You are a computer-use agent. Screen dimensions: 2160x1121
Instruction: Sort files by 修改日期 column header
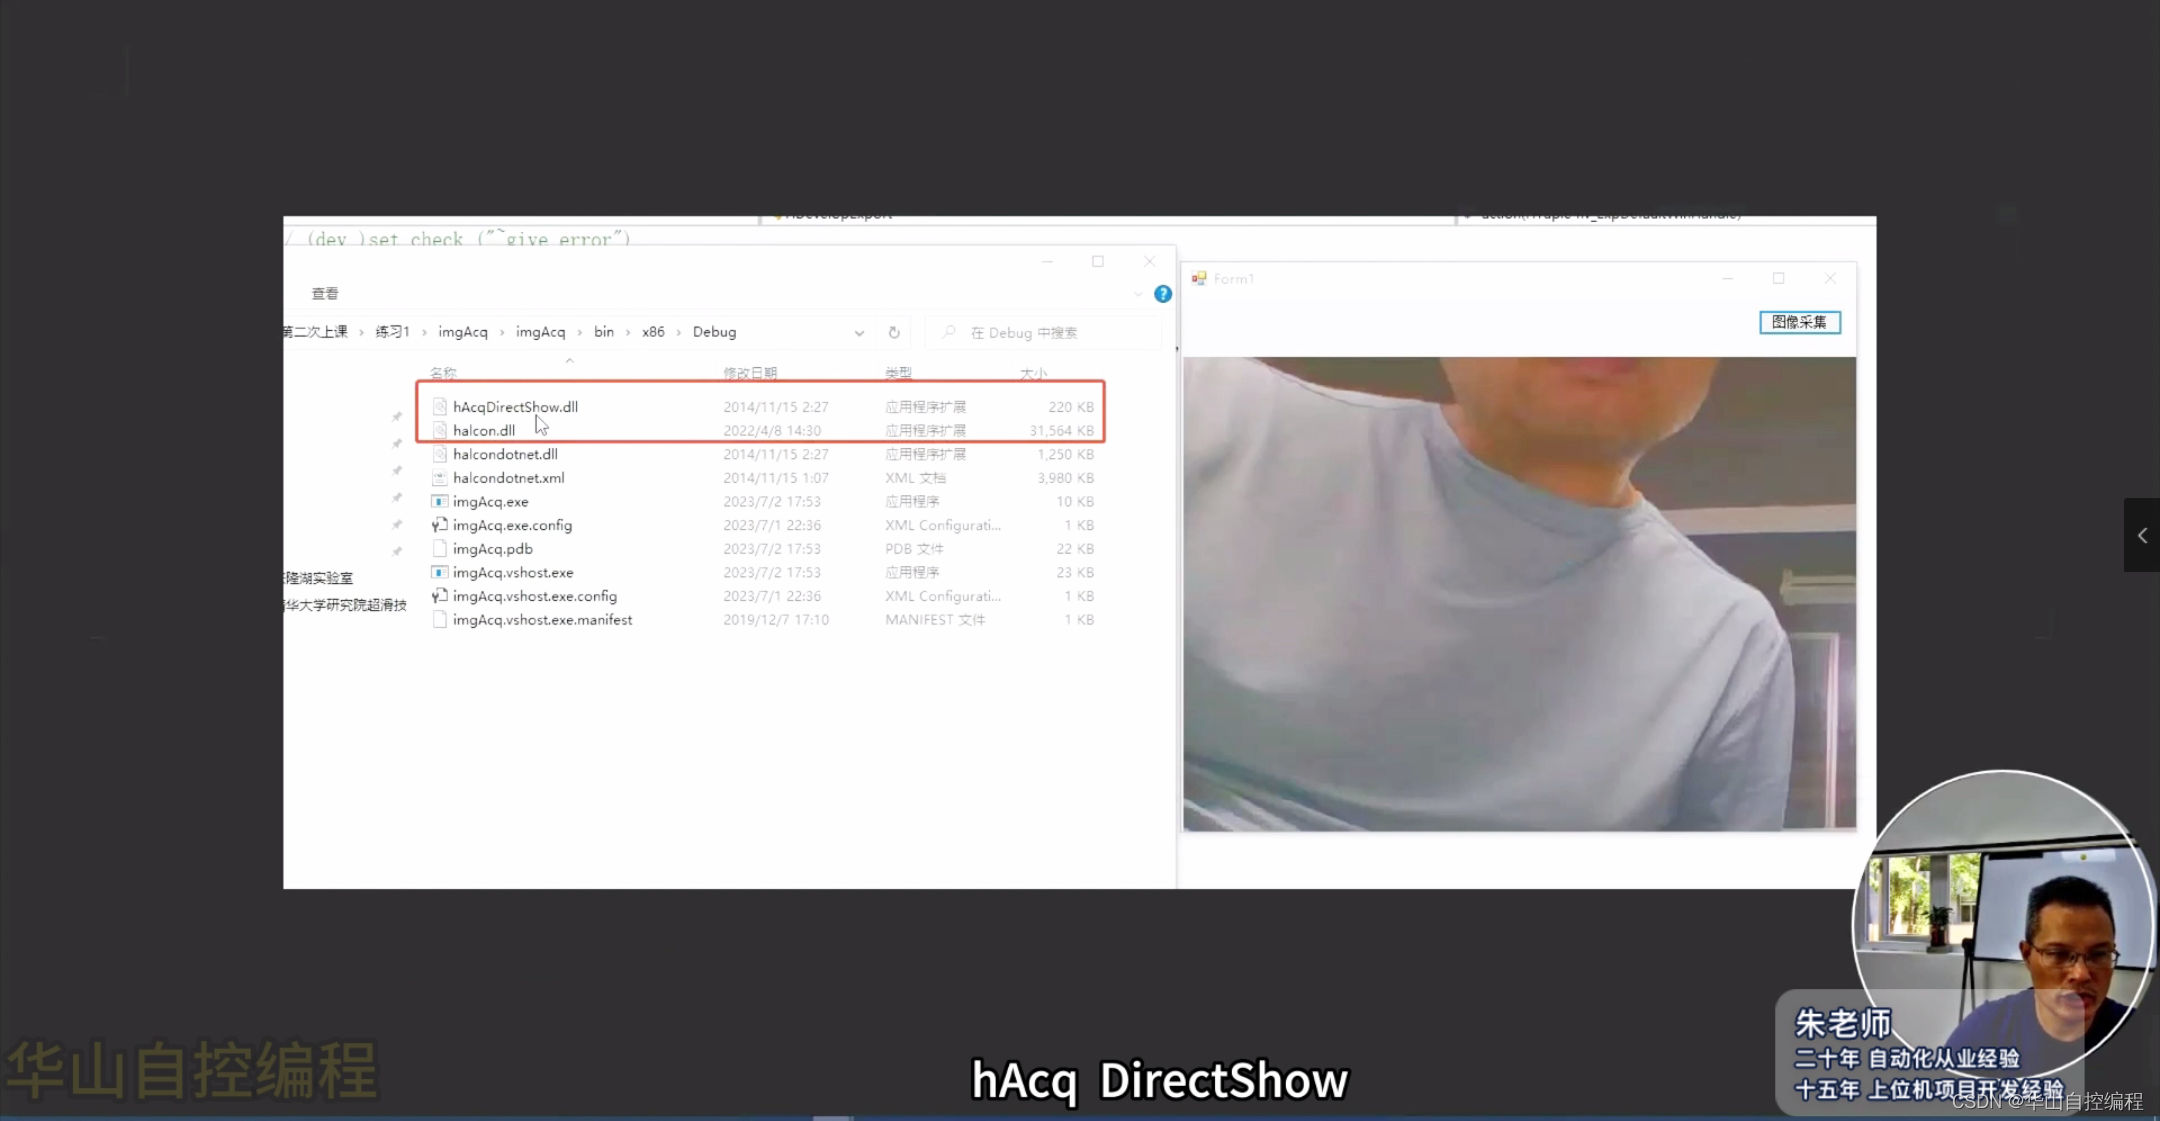[750, 373]
